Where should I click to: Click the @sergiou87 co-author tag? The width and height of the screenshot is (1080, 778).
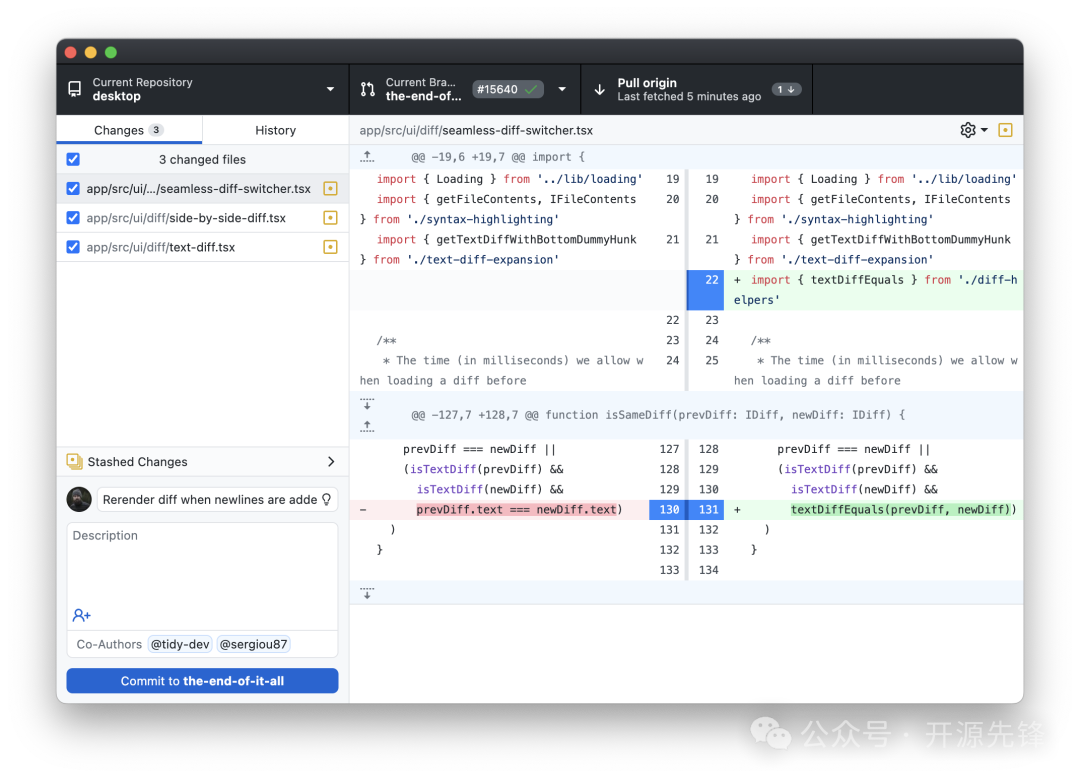click(253, 644)
